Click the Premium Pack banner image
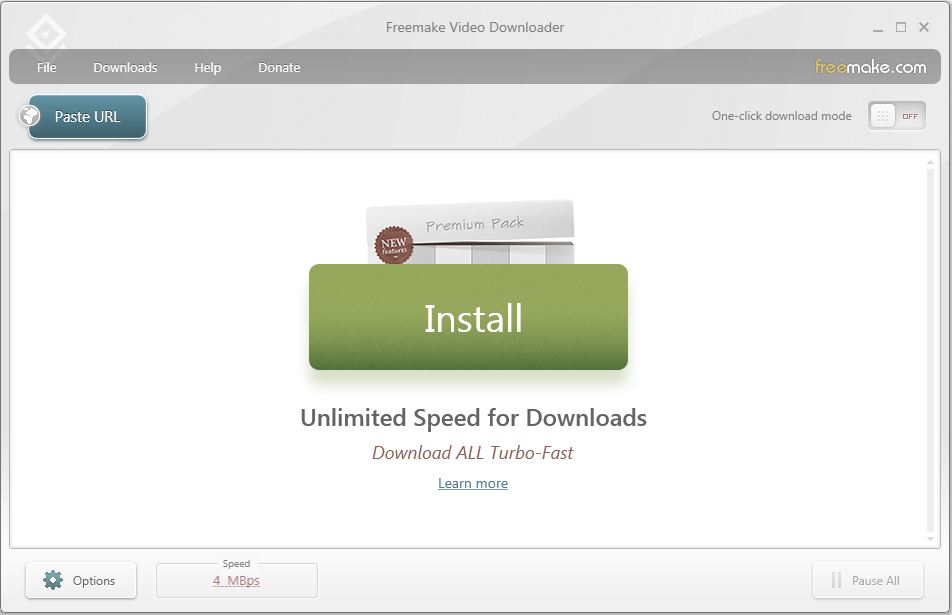The width and height of the screenshot is (952, 615). click(470, 232)
